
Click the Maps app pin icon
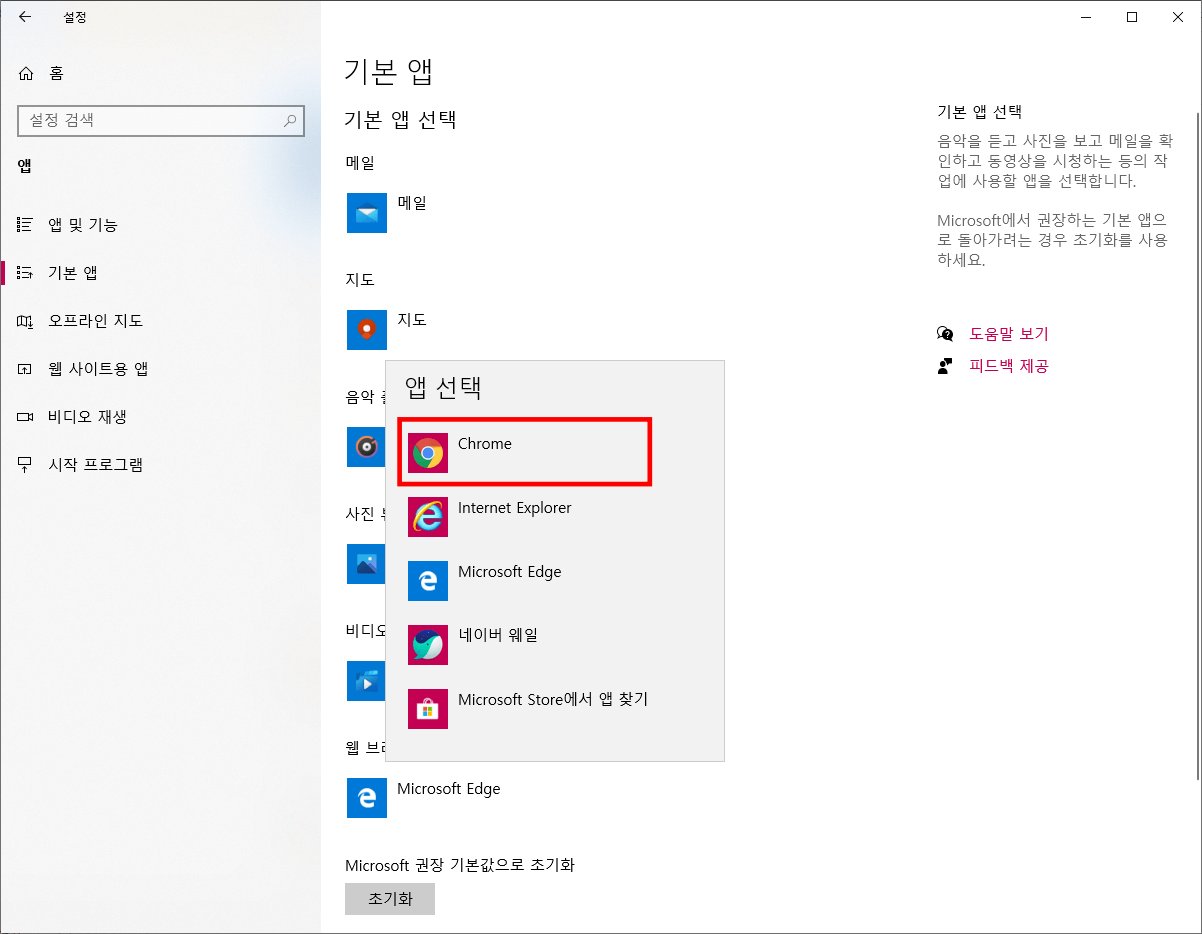pyautogui.click(x=367, y=330)
